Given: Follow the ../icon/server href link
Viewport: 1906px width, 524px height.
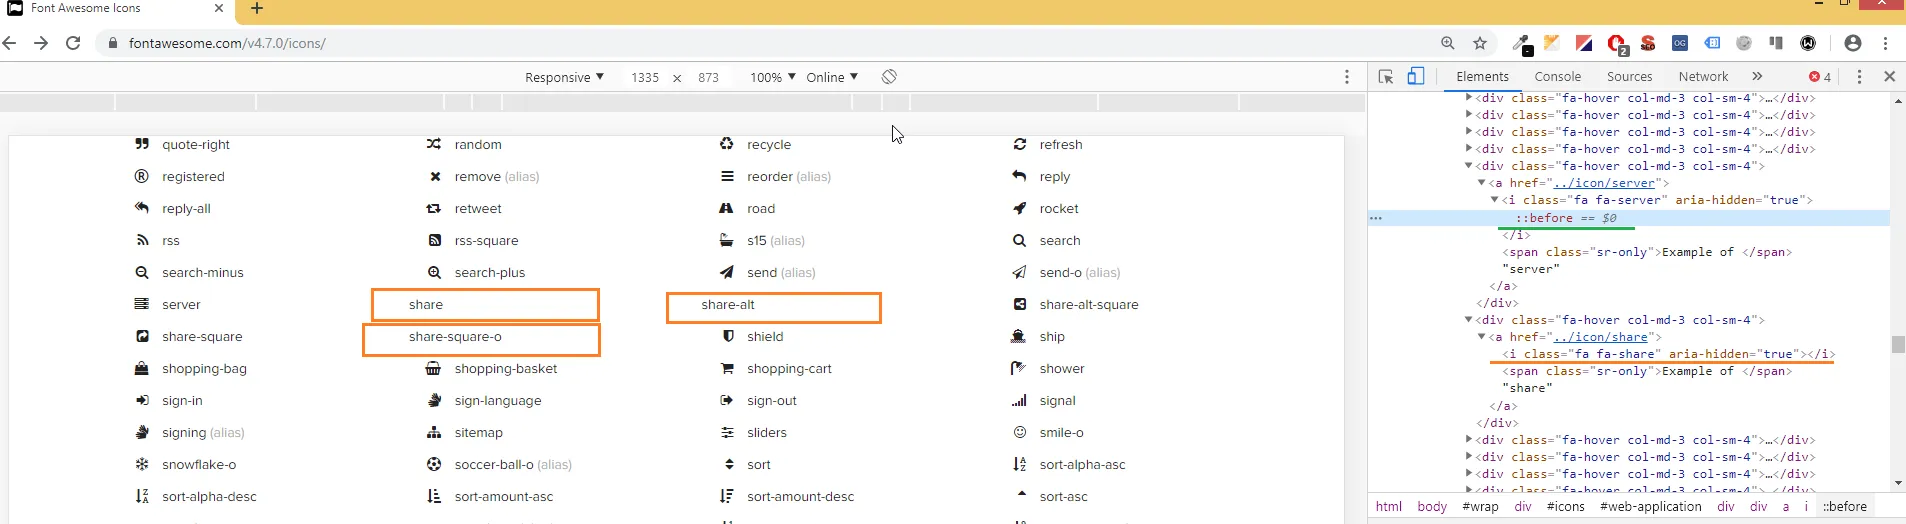Looking at the screenshot, I should coord(1605,183).
